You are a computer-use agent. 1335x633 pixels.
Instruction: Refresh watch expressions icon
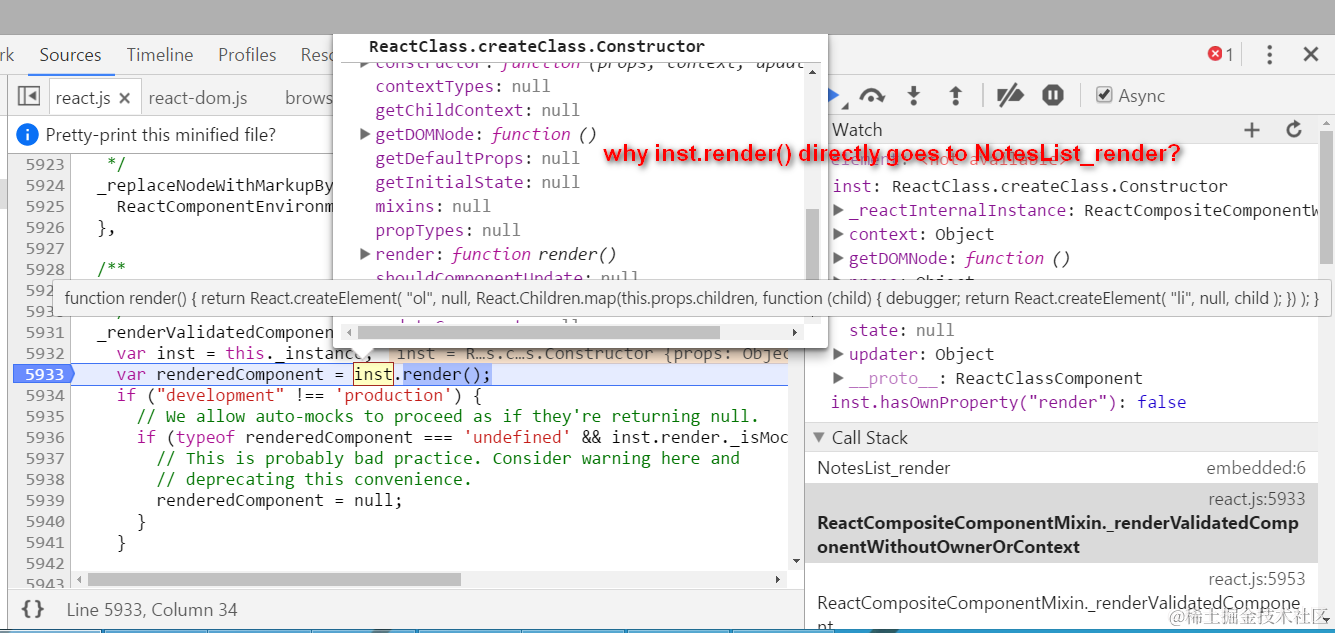tap(1294, 130)
